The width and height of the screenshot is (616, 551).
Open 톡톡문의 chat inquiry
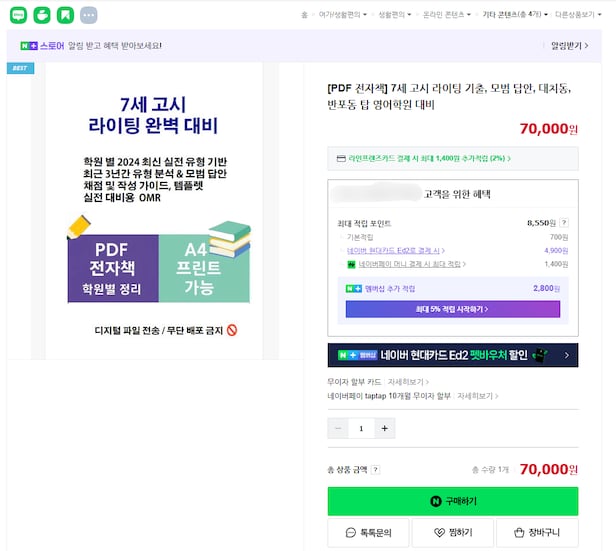pos(368,533)
